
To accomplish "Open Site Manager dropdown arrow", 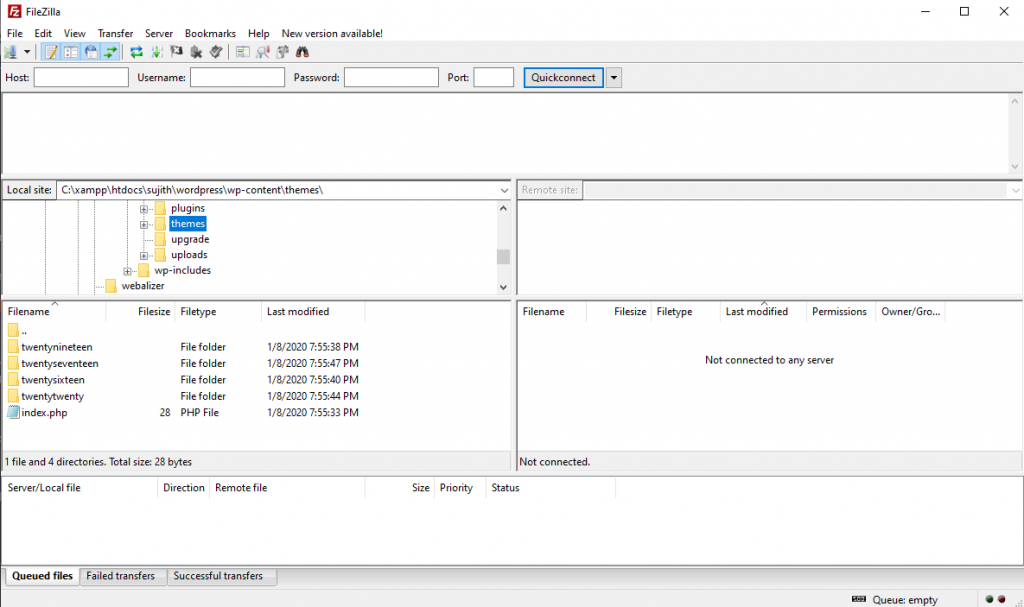I will pyautogui.click(x=27, y=52).
